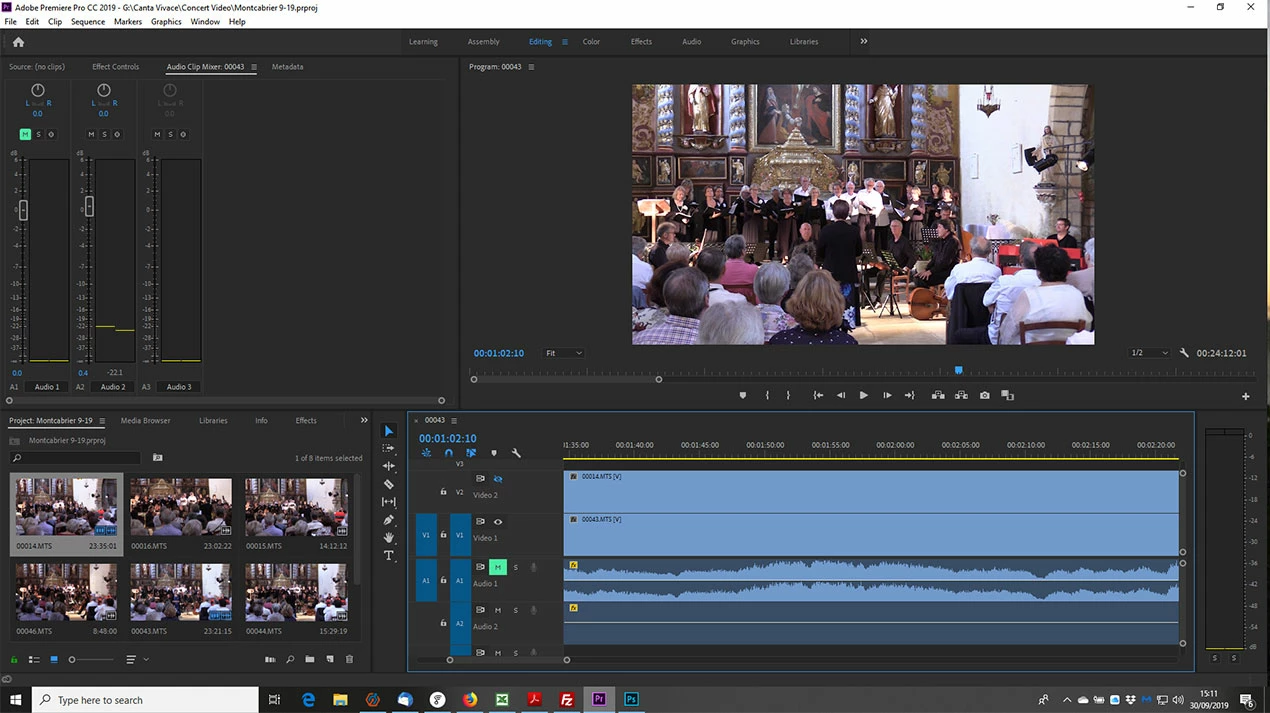Viewport: 1270px width, 713px height.
Task: Delete selected item with trash icon
Action: [349, 660]
